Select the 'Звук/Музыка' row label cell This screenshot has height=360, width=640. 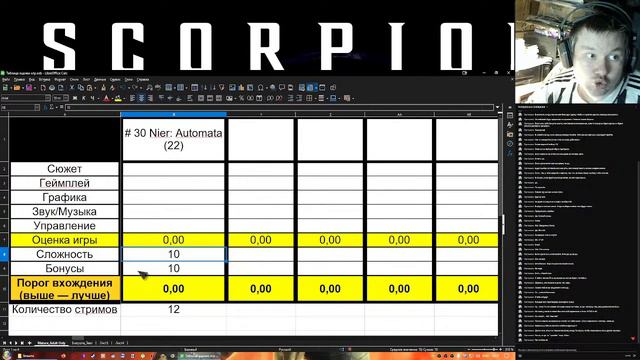click(x=64, y=211)
